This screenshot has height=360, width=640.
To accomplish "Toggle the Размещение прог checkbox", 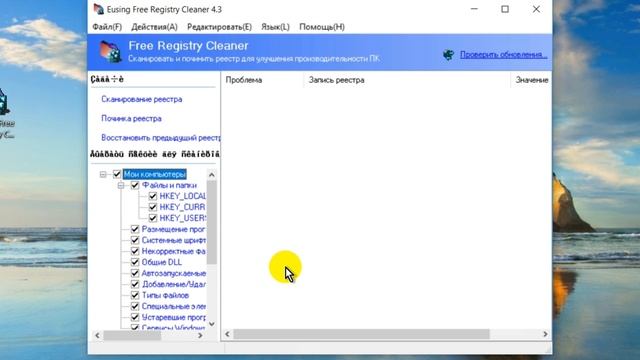I will (135, 229).
